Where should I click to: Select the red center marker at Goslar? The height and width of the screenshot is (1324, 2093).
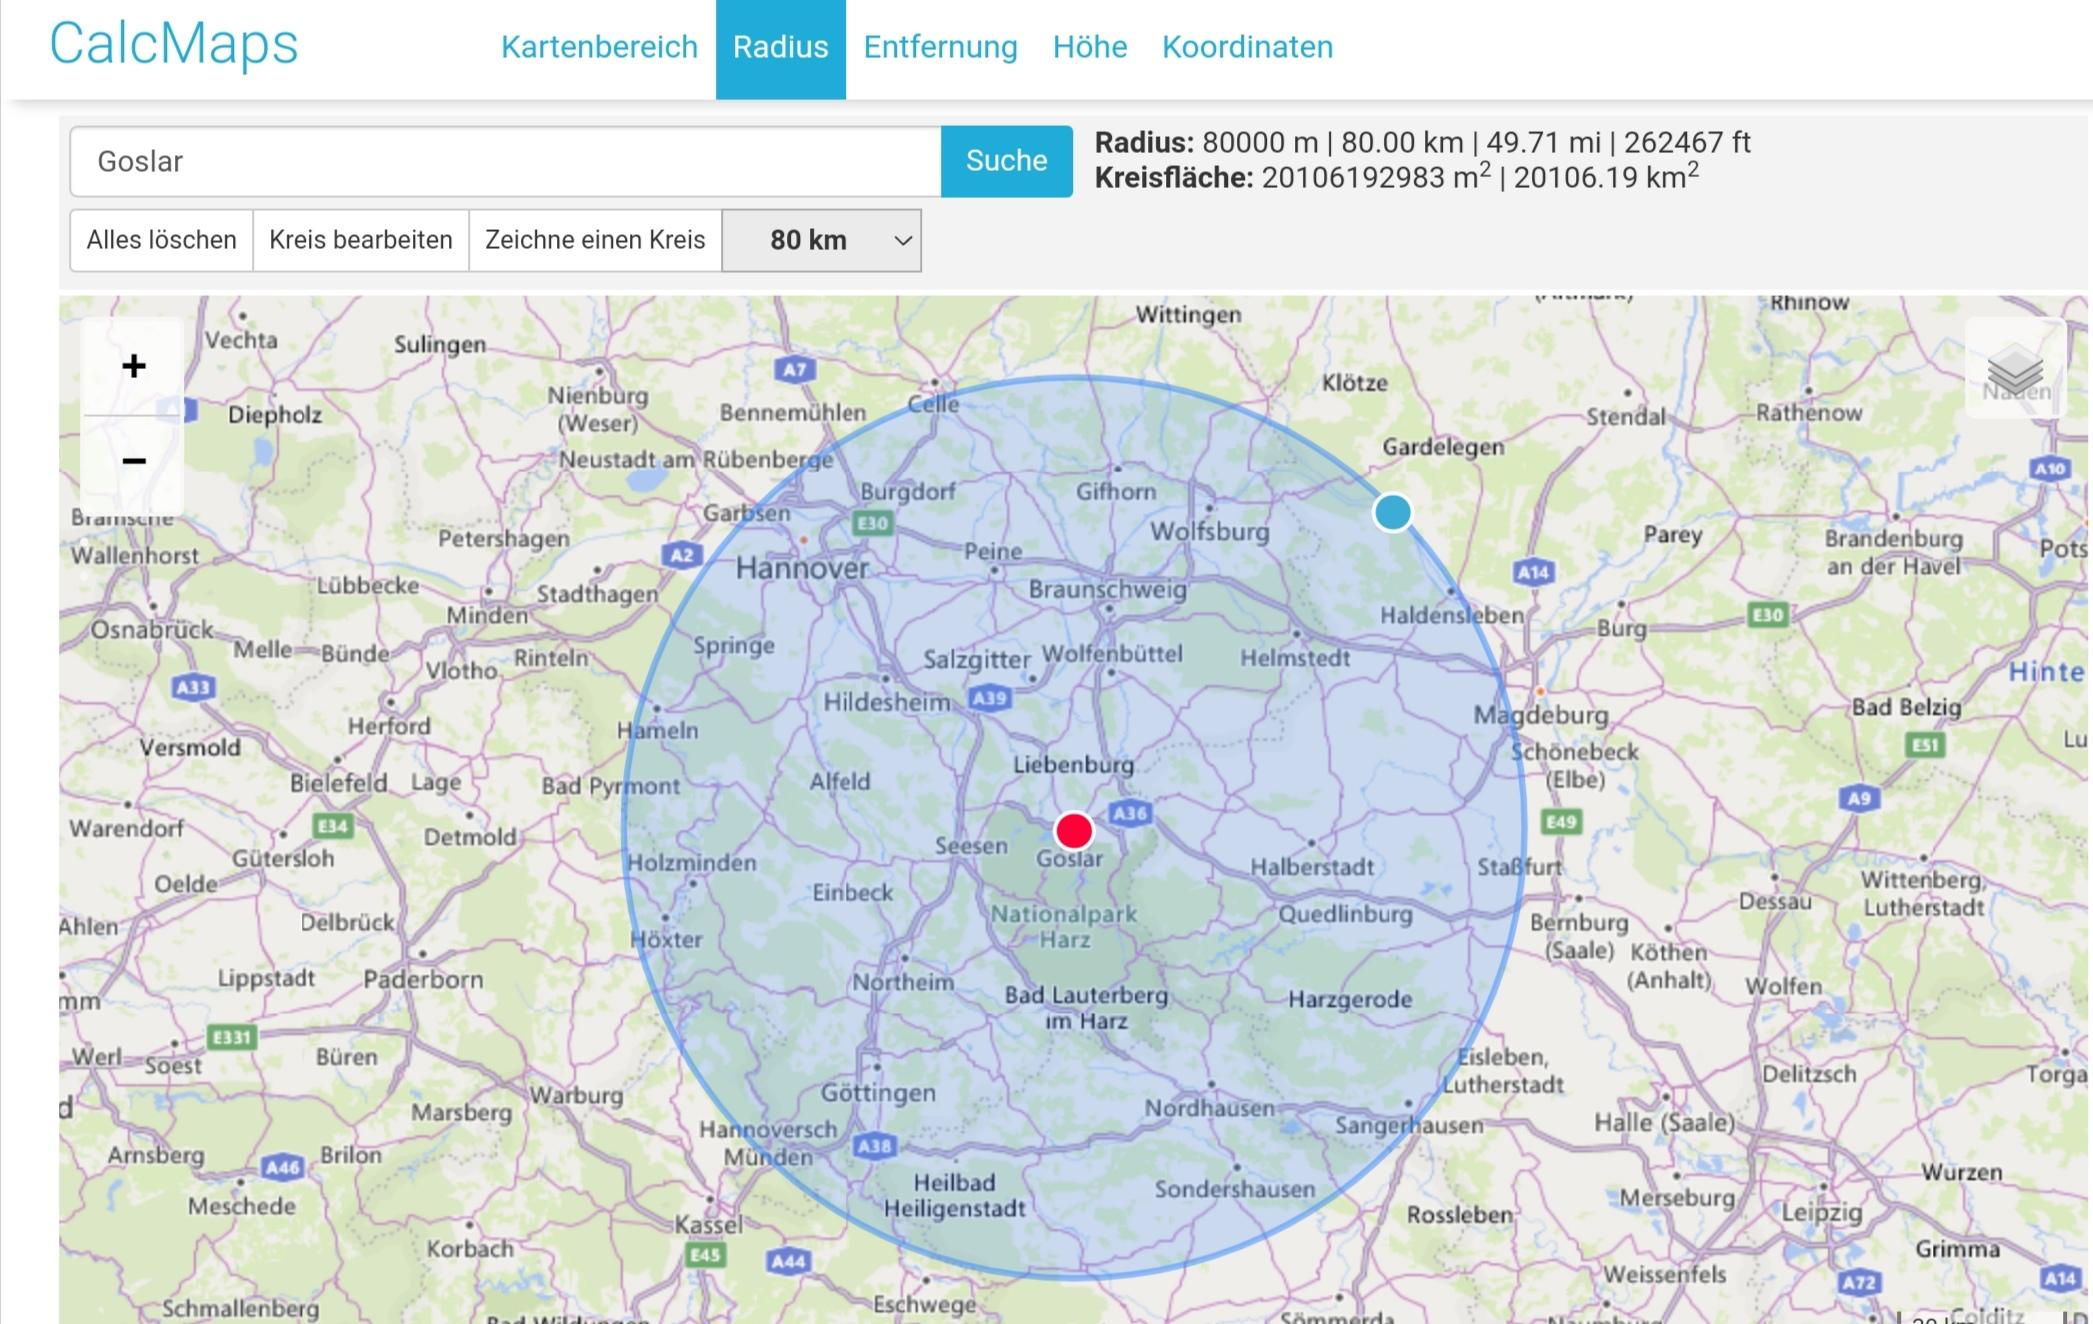click(x=1074, y=830)
